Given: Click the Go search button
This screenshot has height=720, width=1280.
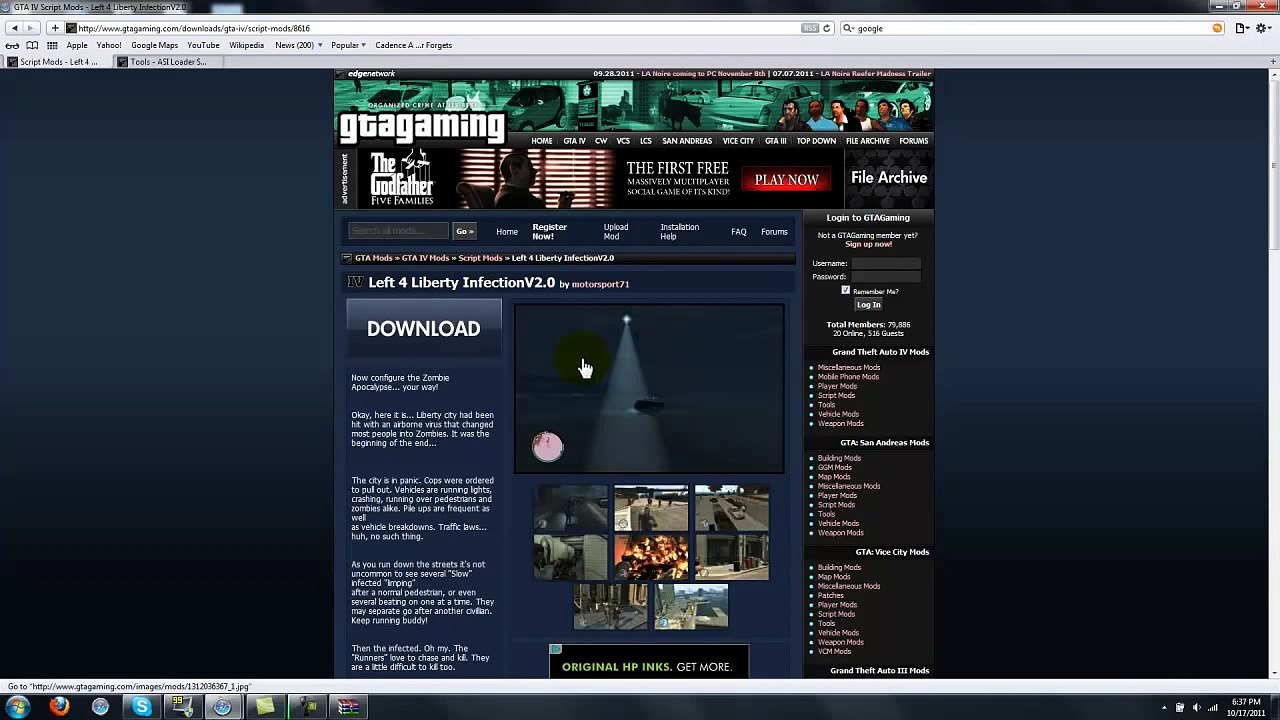Looking at the screenshot, I should tap(464, 231).
